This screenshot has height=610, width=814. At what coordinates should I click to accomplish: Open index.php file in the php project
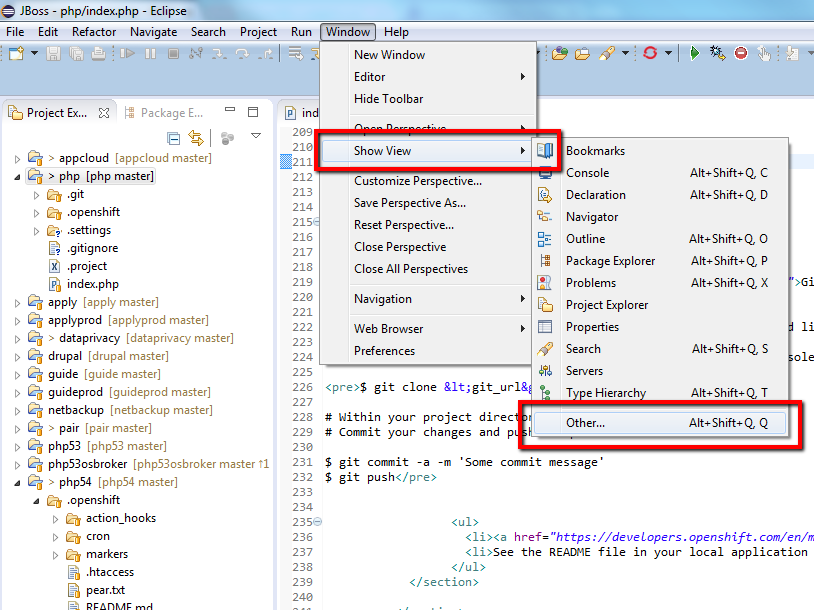click(92, 284)
